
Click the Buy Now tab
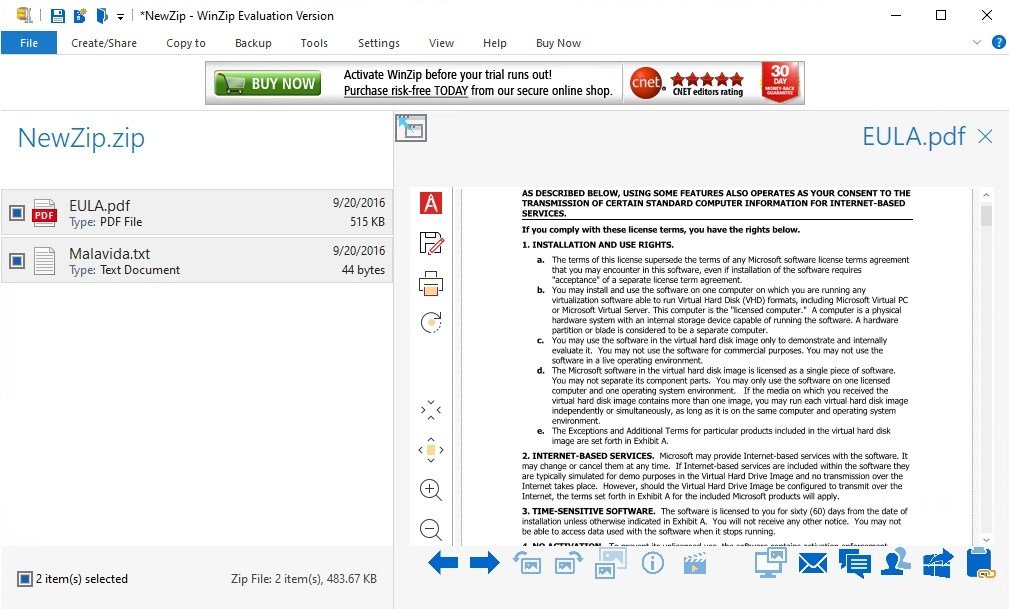[x=558, y=43]
